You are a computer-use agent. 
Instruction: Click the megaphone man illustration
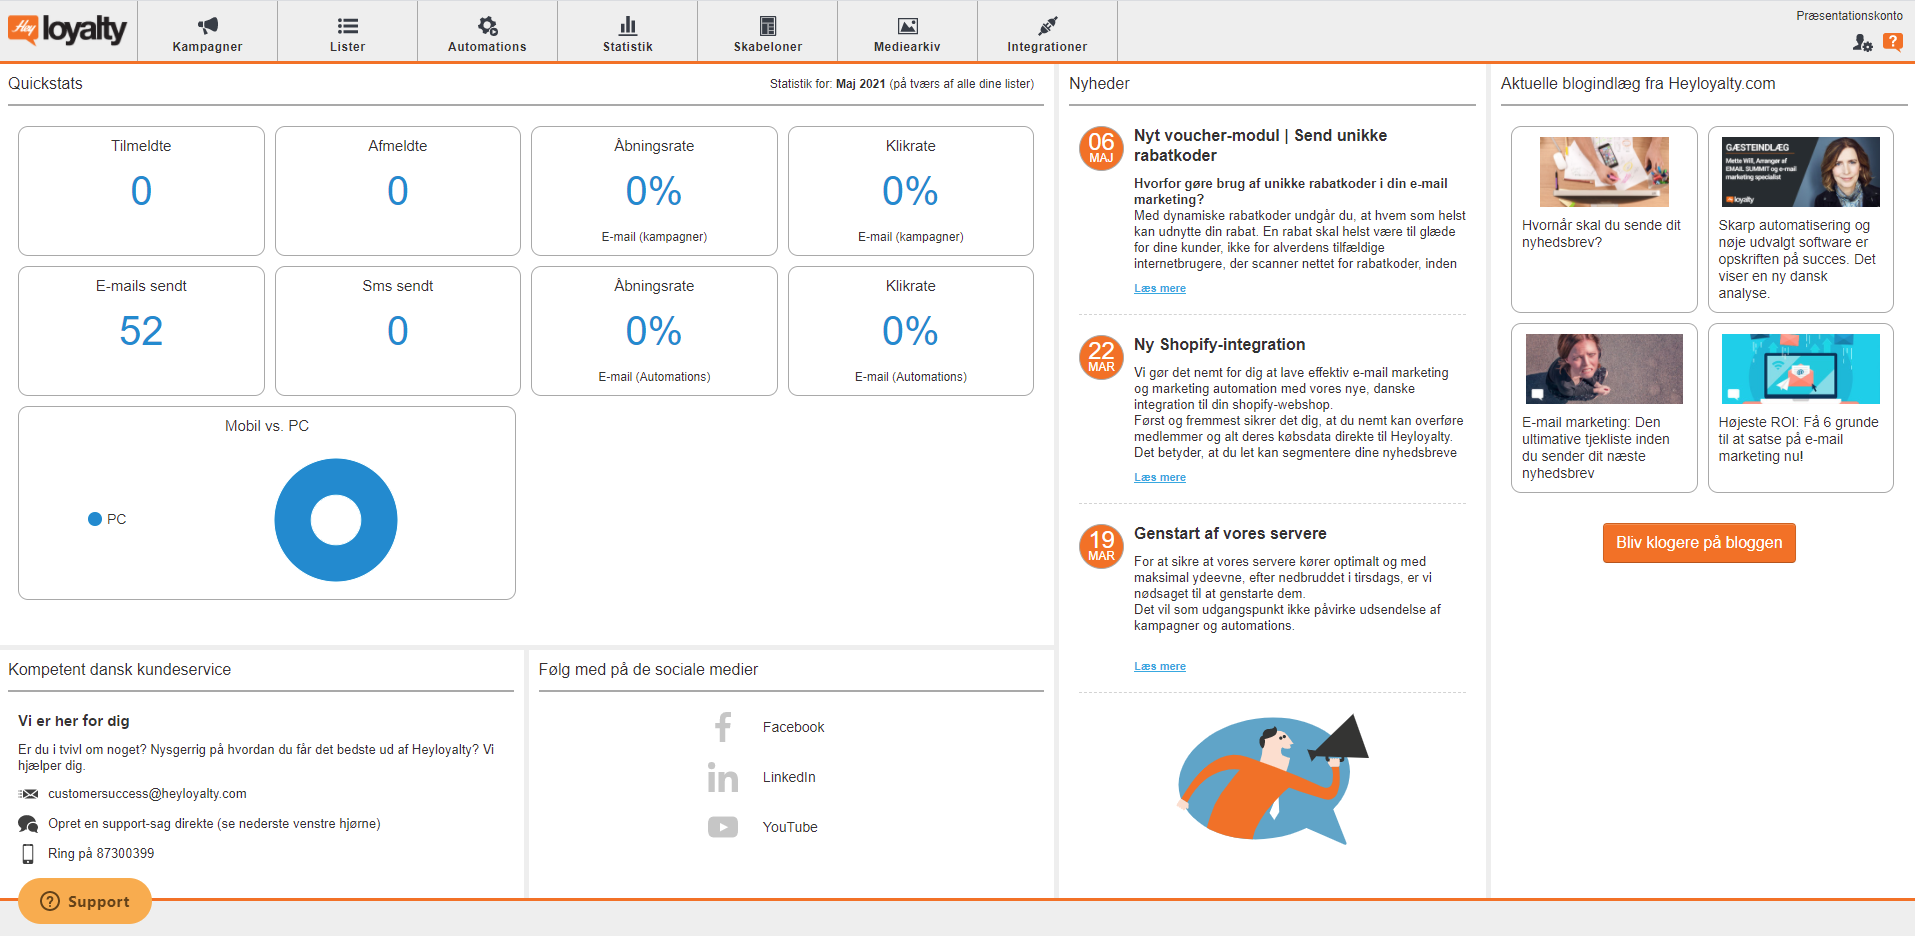point(1273,780)
